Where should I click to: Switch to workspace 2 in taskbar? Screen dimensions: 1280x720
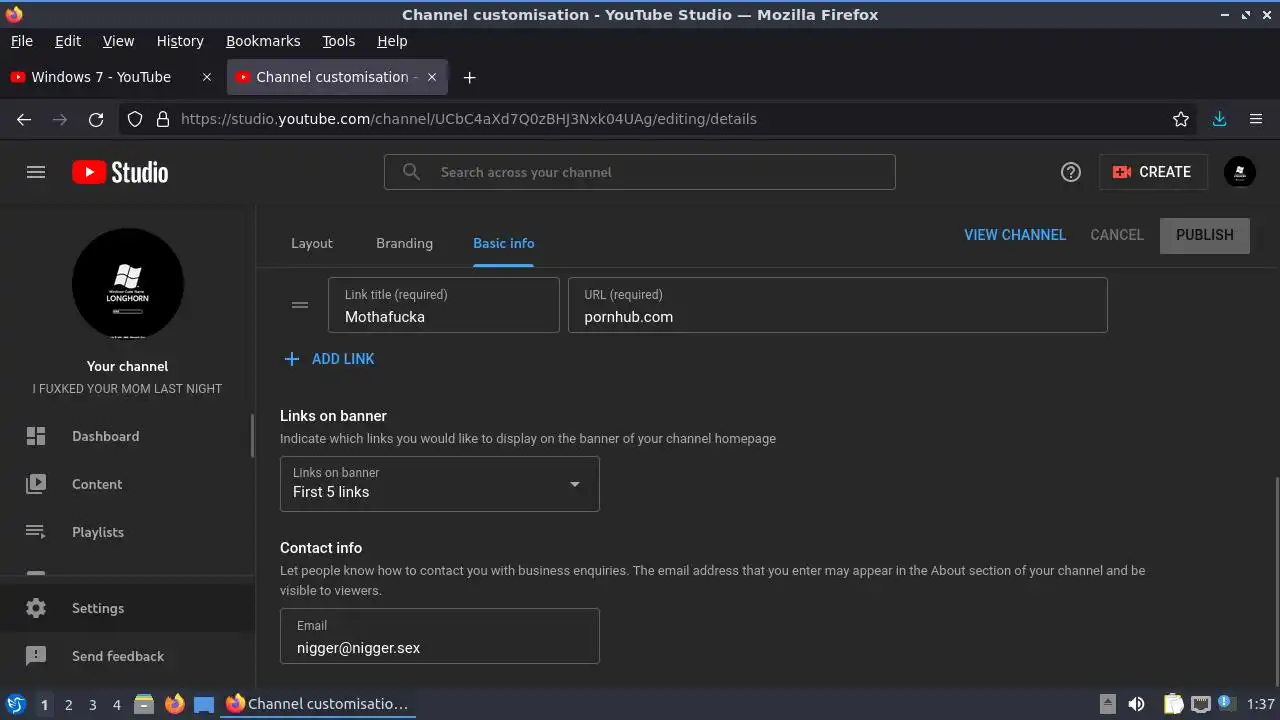(68, 705)
